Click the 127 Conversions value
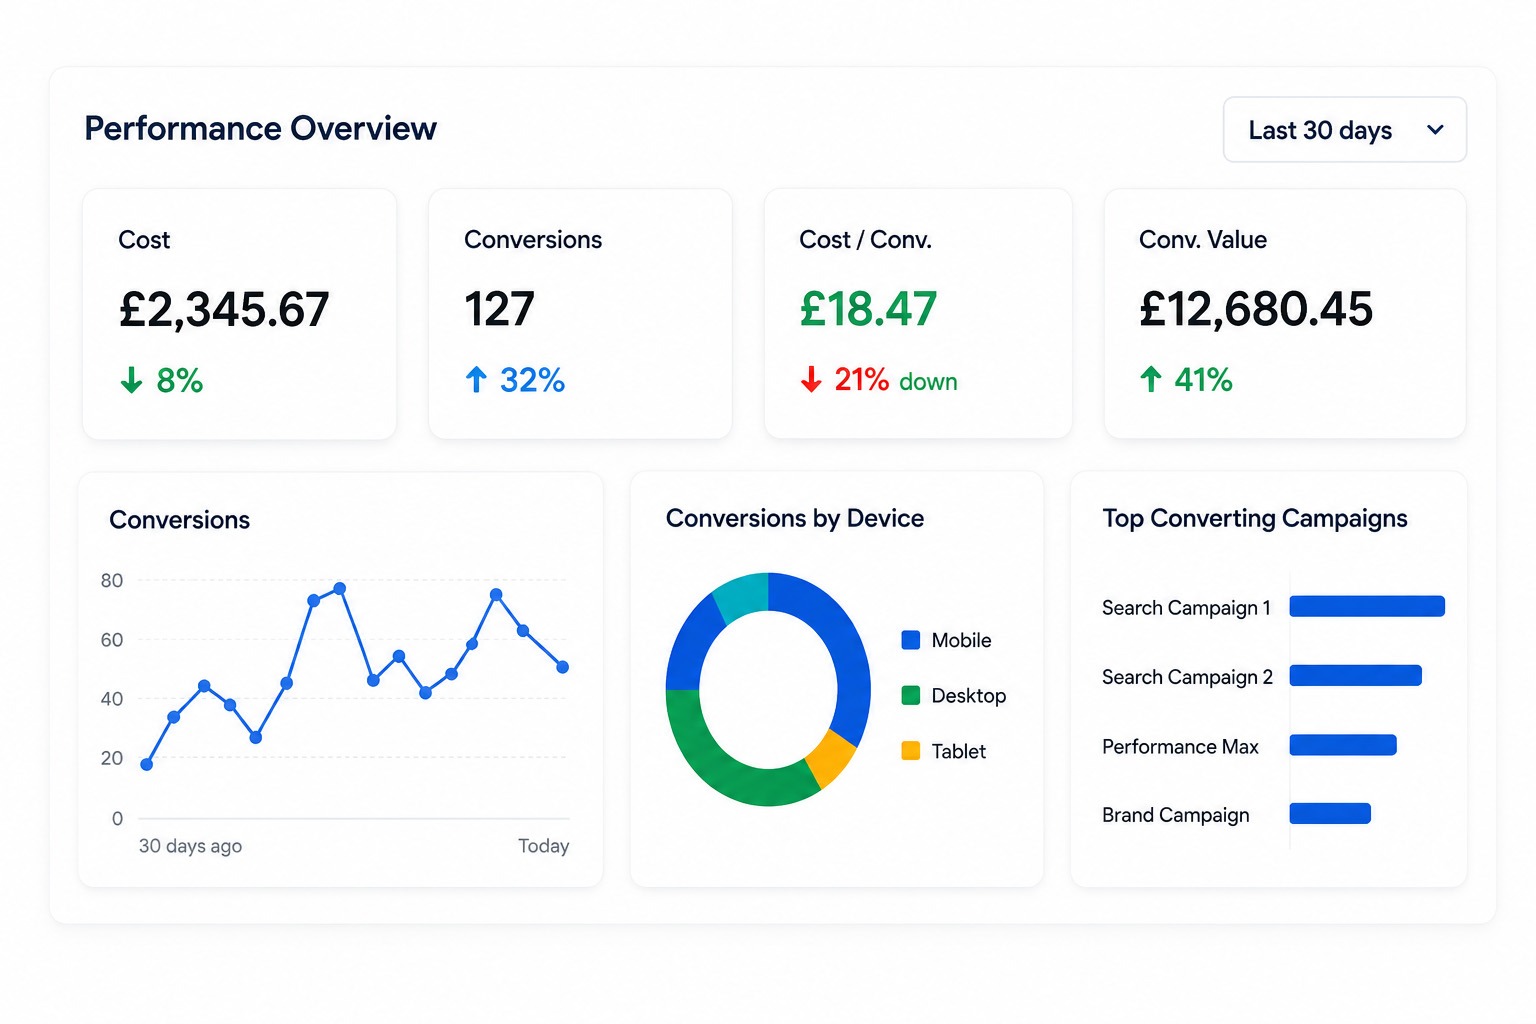 click(x=499, y=309)
